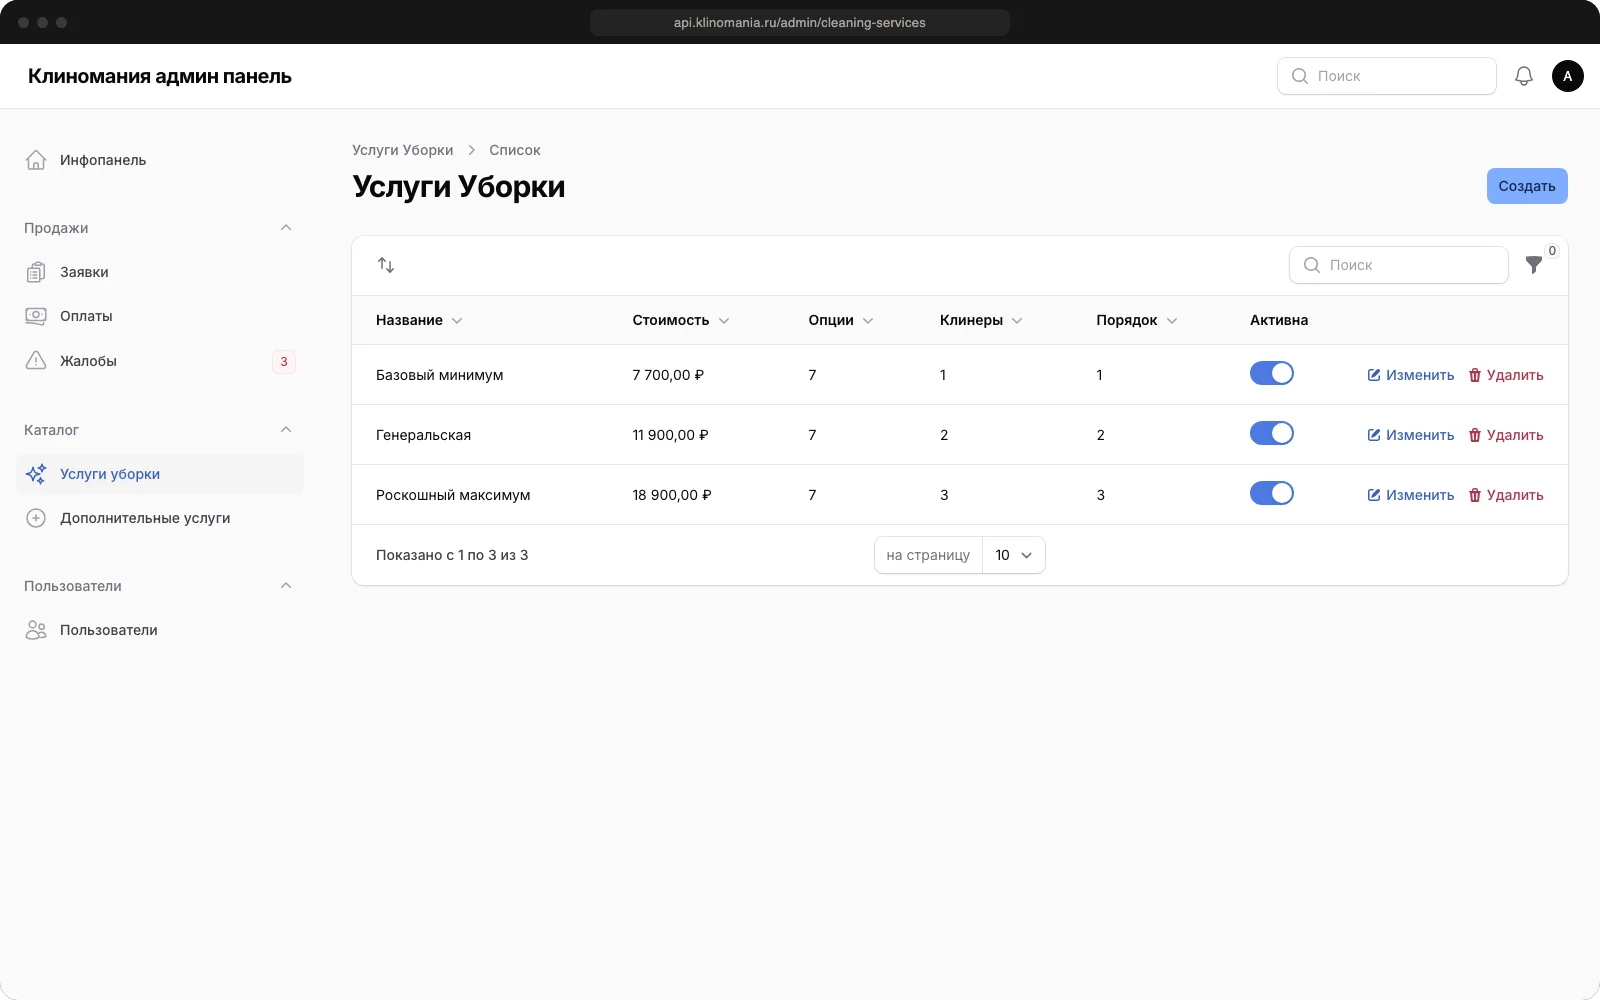Screen dimensions: 1600x1000
Task: Open notifications bell icon
Action: tap(1524, 76)
